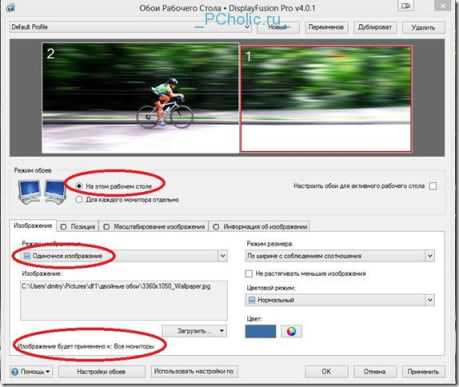Click 'Изображение будет применено к: Все мониторы' text

click(x=86, y=346)
